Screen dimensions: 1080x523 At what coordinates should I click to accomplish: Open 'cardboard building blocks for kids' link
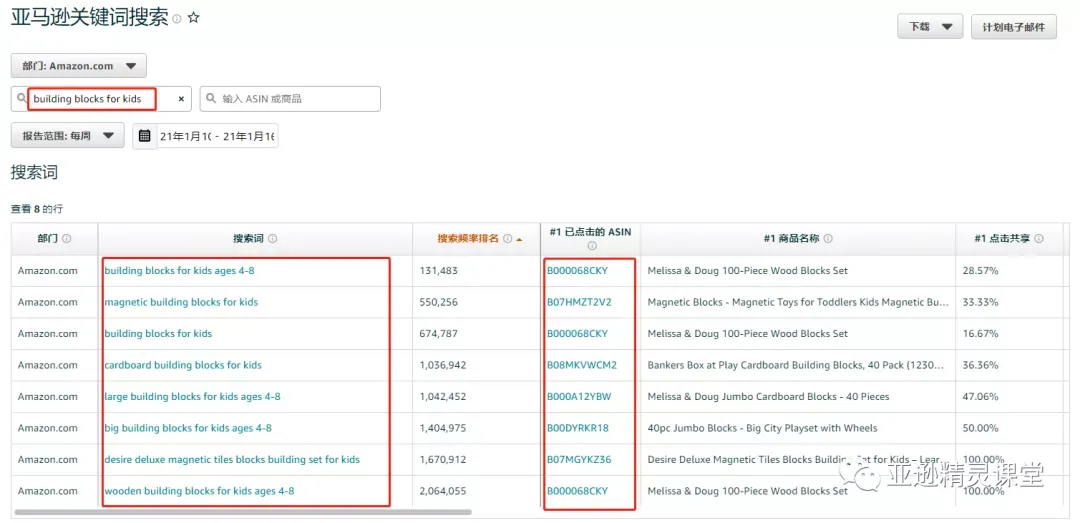pyautogui.click(x=183, y=365)
